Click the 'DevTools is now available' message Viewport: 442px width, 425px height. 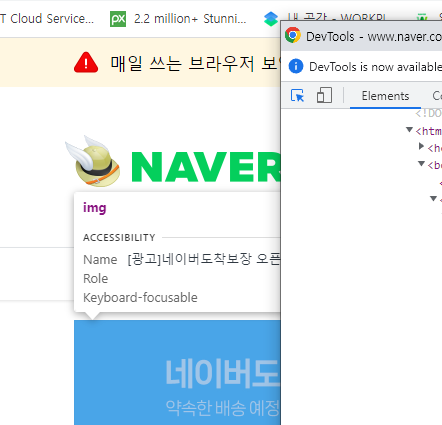coord(375,67)
